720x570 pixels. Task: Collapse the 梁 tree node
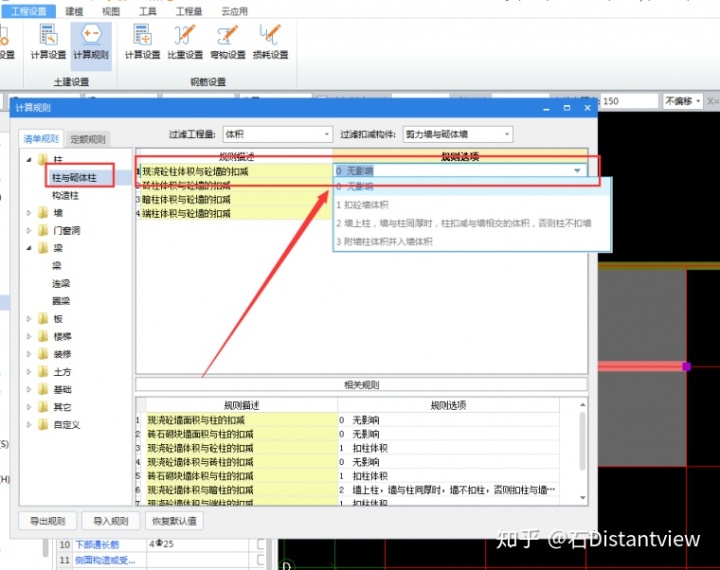coord(29,248)
